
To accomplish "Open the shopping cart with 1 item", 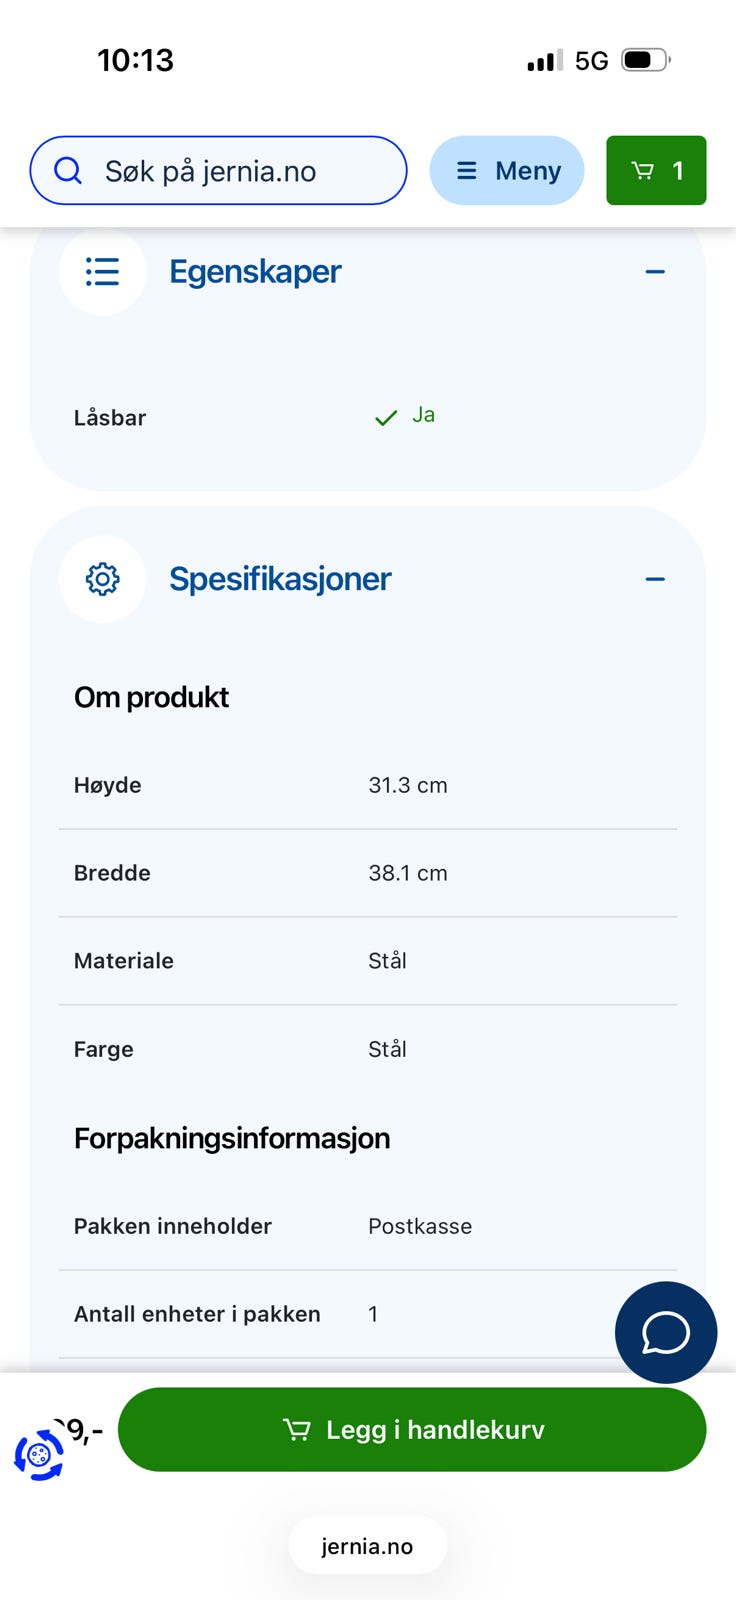I will click(656, 170).
